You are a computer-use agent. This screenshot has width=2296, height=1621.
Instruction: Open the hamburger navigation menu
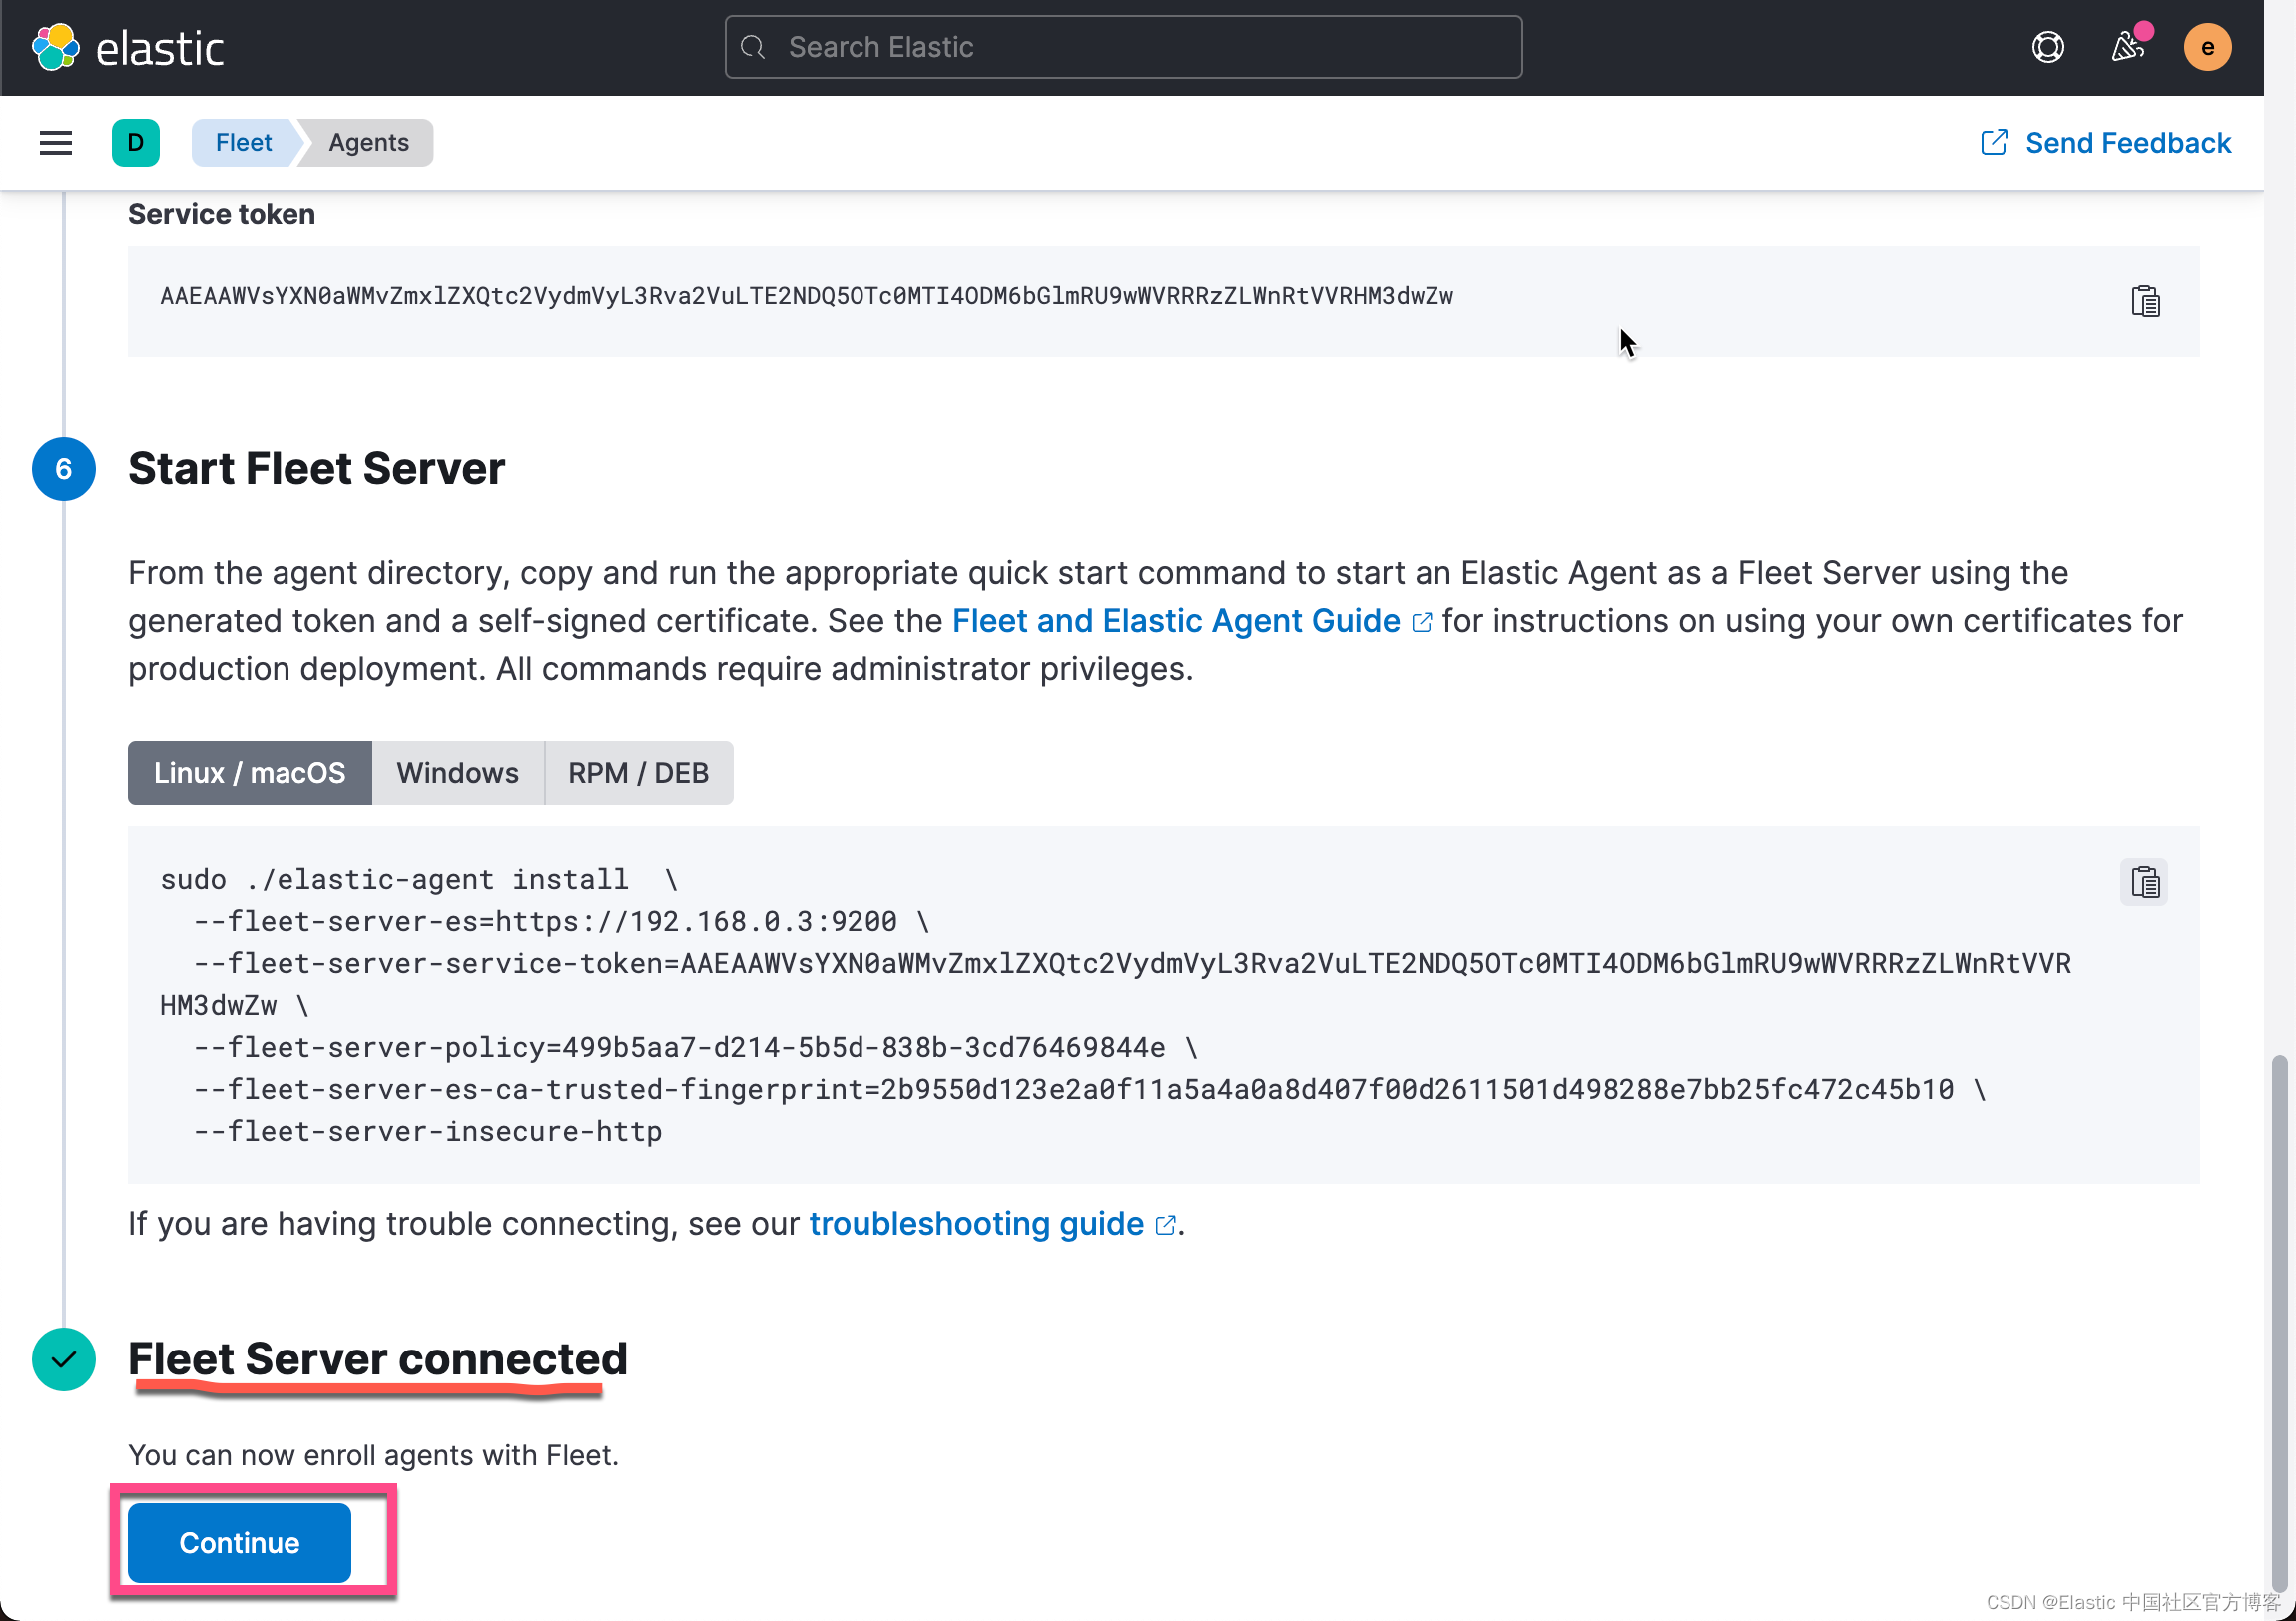(x=55, y=142)
